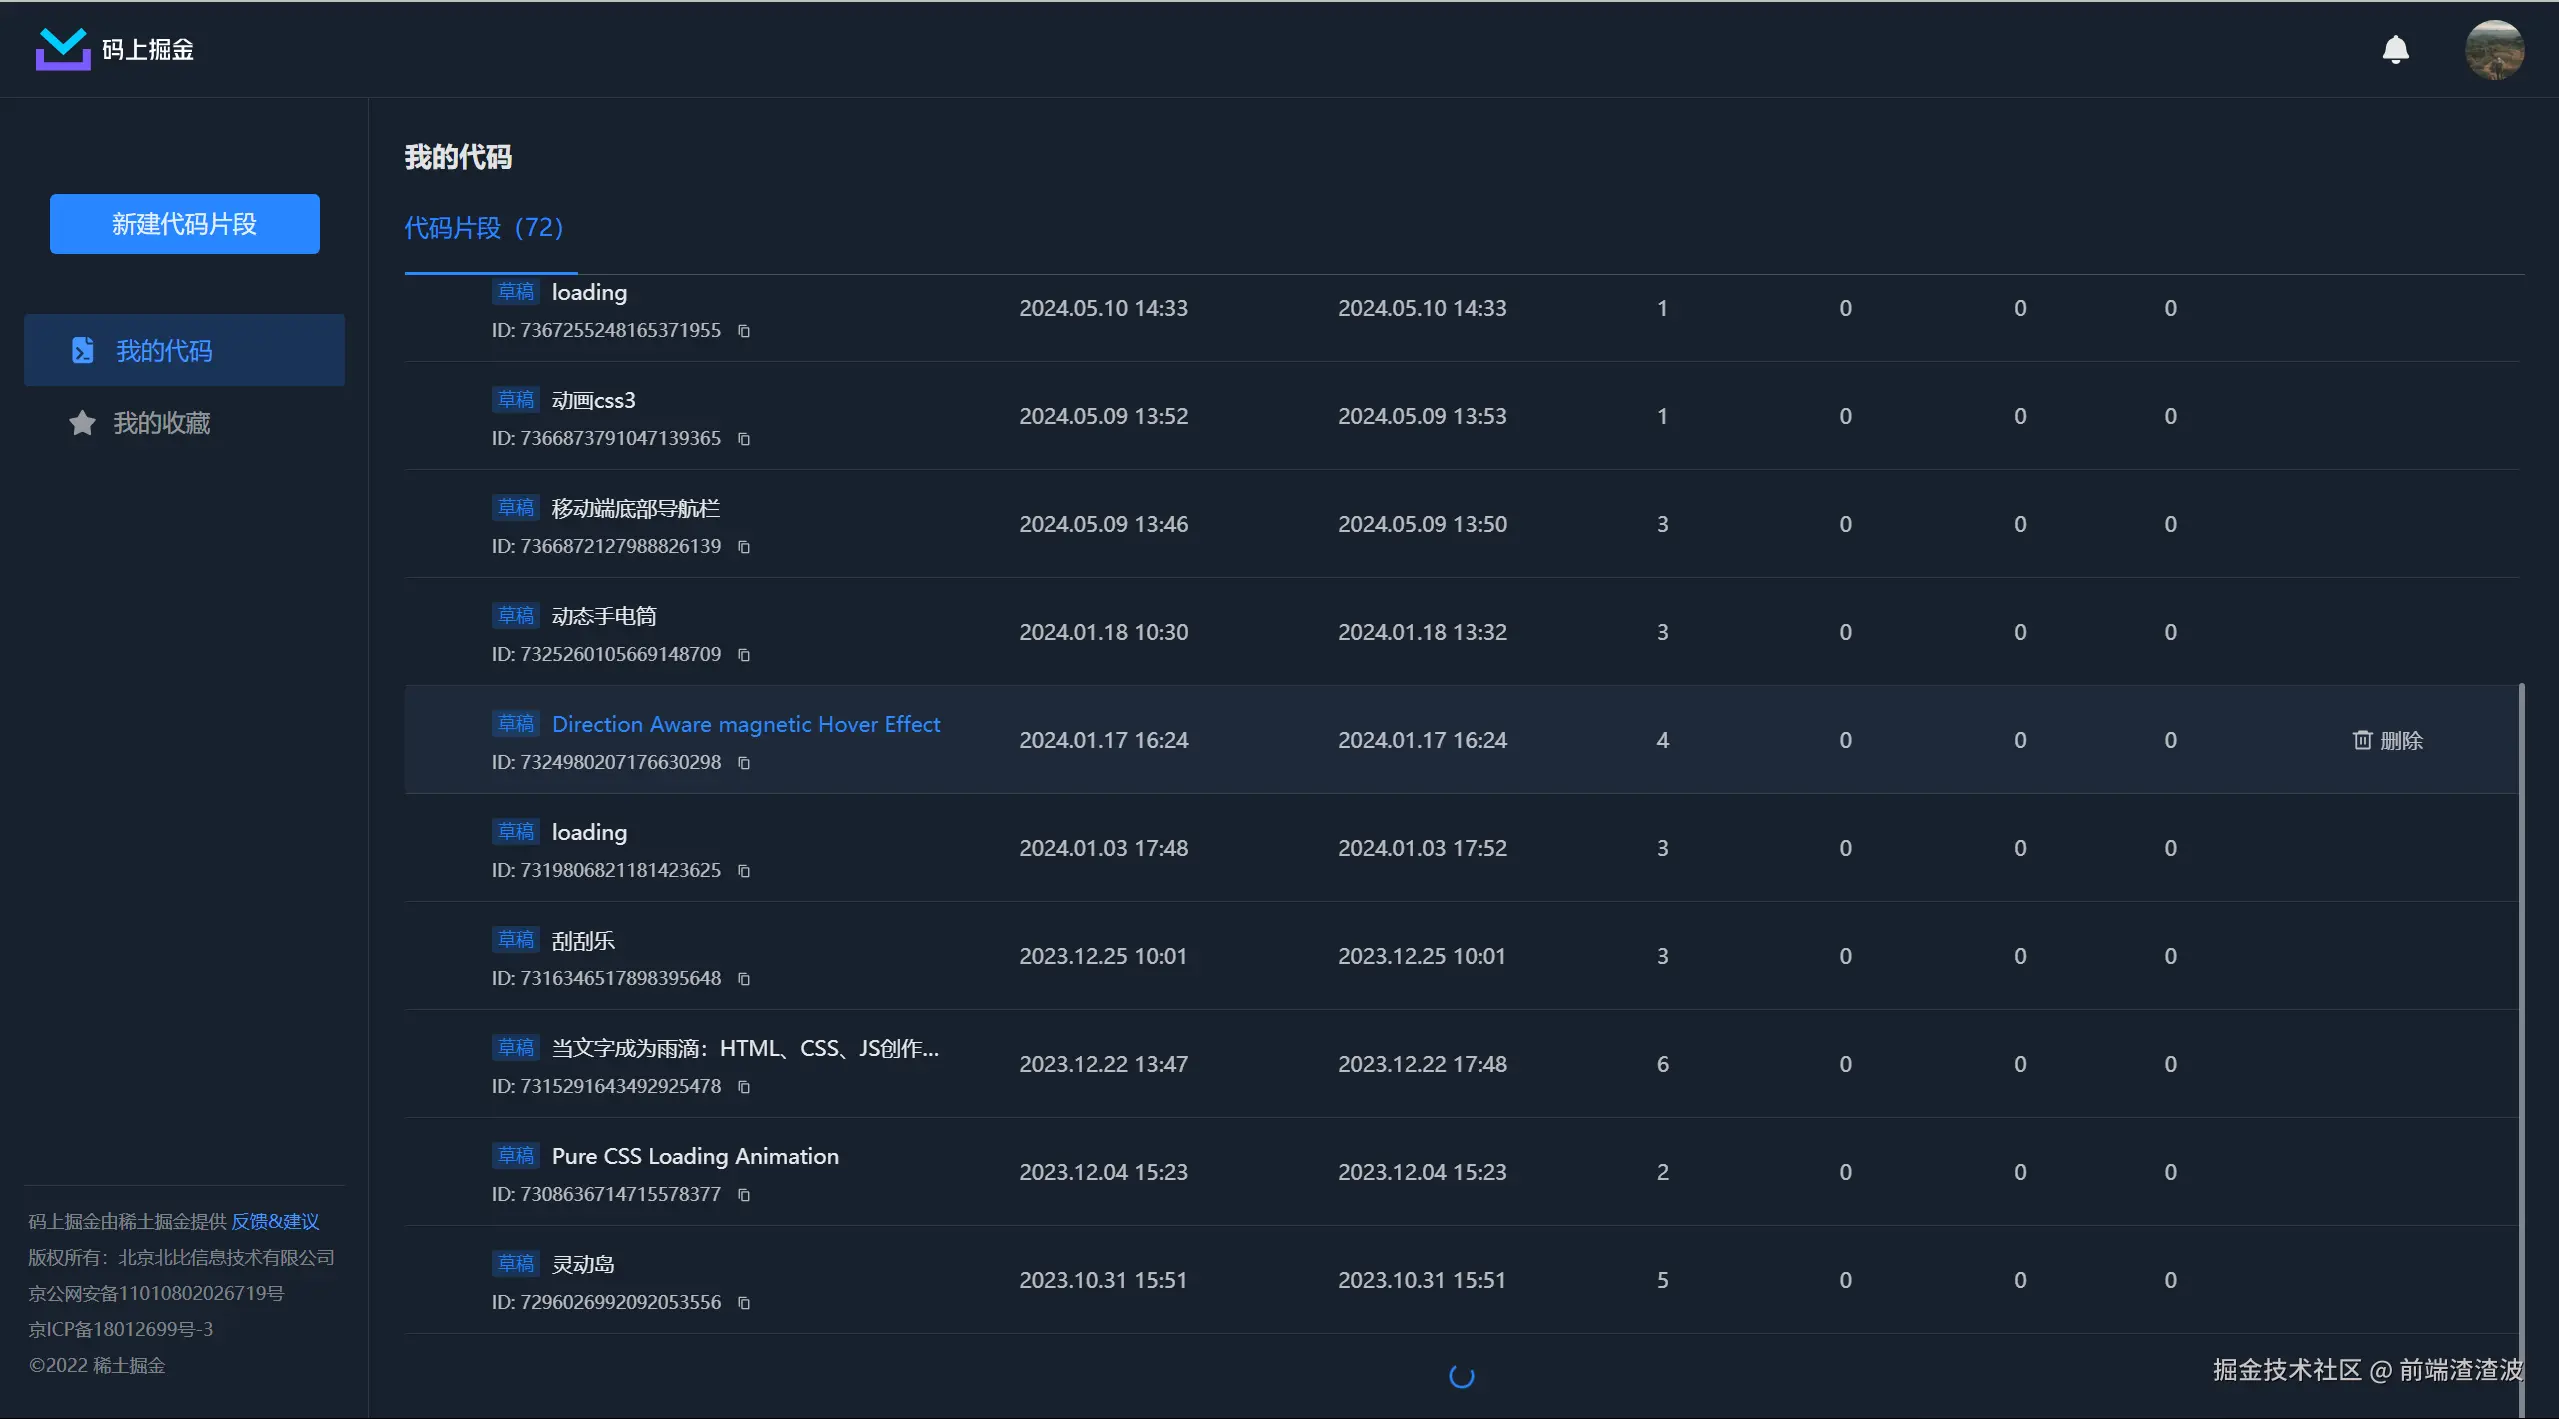The height and width of the screenshot is (1419, 2559).
Task: Copy ID of 动画css3 snippet
Action: 744,439
